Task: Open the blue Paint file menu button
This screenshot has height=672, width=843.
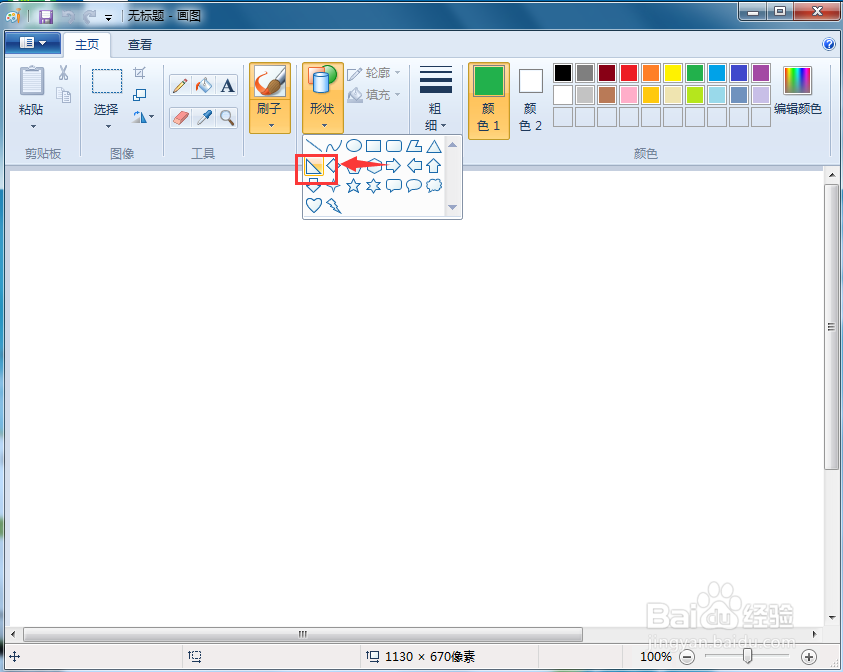Action: (x=32, y=43)
